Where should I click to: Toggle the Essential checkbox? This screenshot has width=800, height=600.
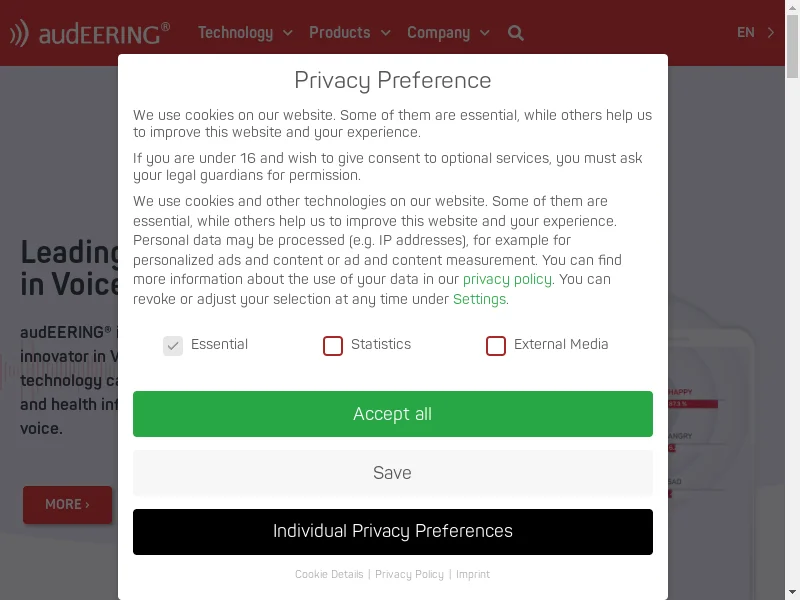173,346
